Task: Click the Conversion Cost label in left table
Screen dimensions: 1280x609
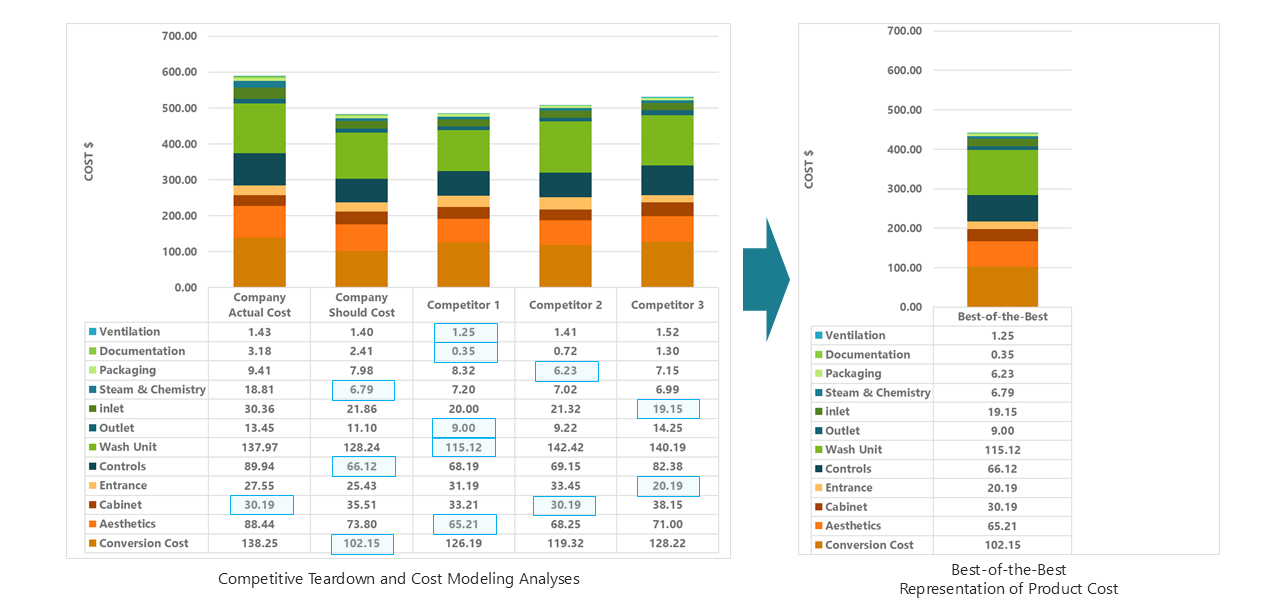Action: click(143, 543)
